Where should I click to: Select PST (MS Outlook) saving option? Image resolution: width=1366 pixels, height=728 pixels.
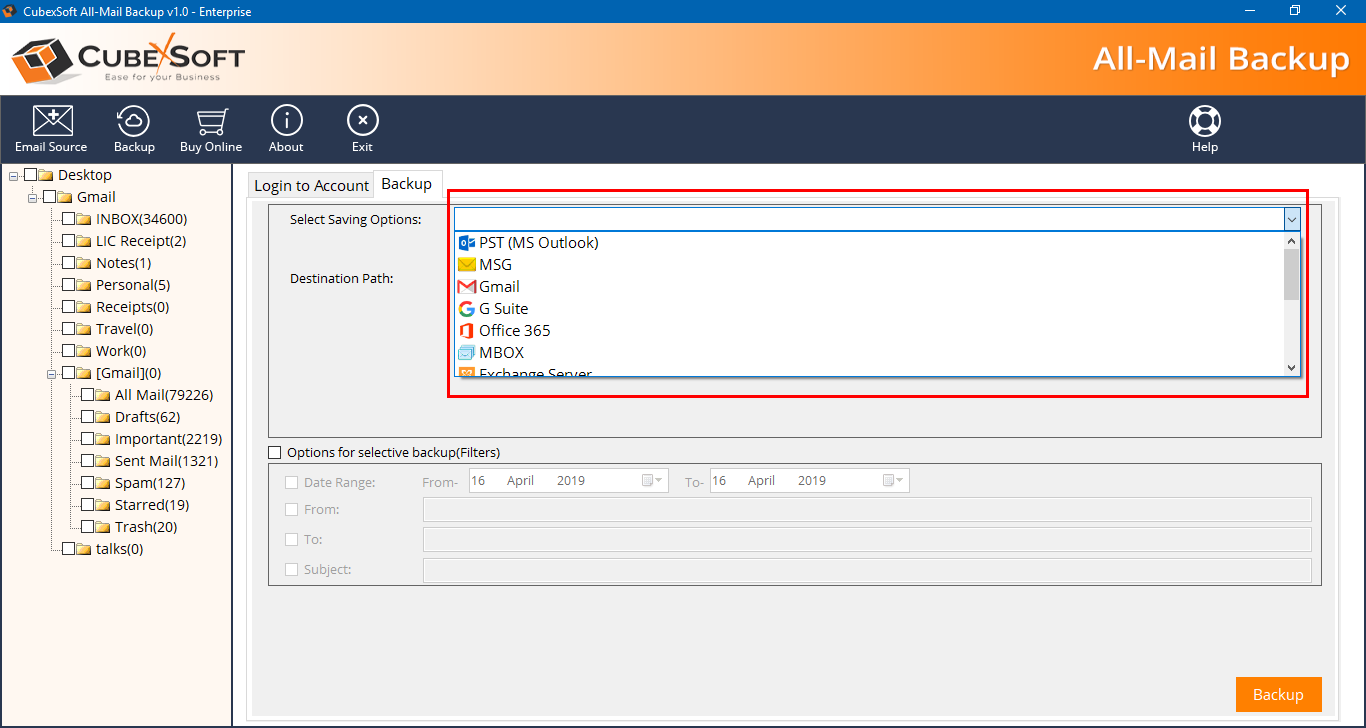coord(538,242)
